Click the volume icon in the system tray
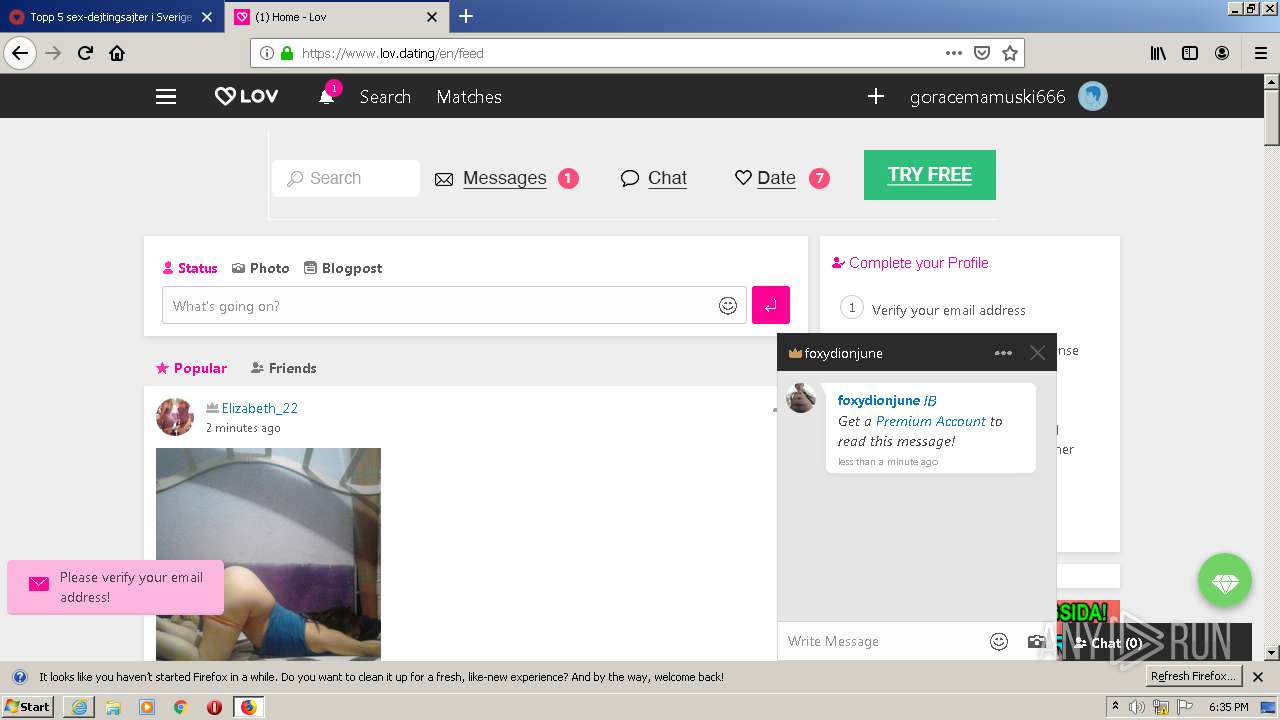Screen dimensions: 1280x720 click(1137, 707)
